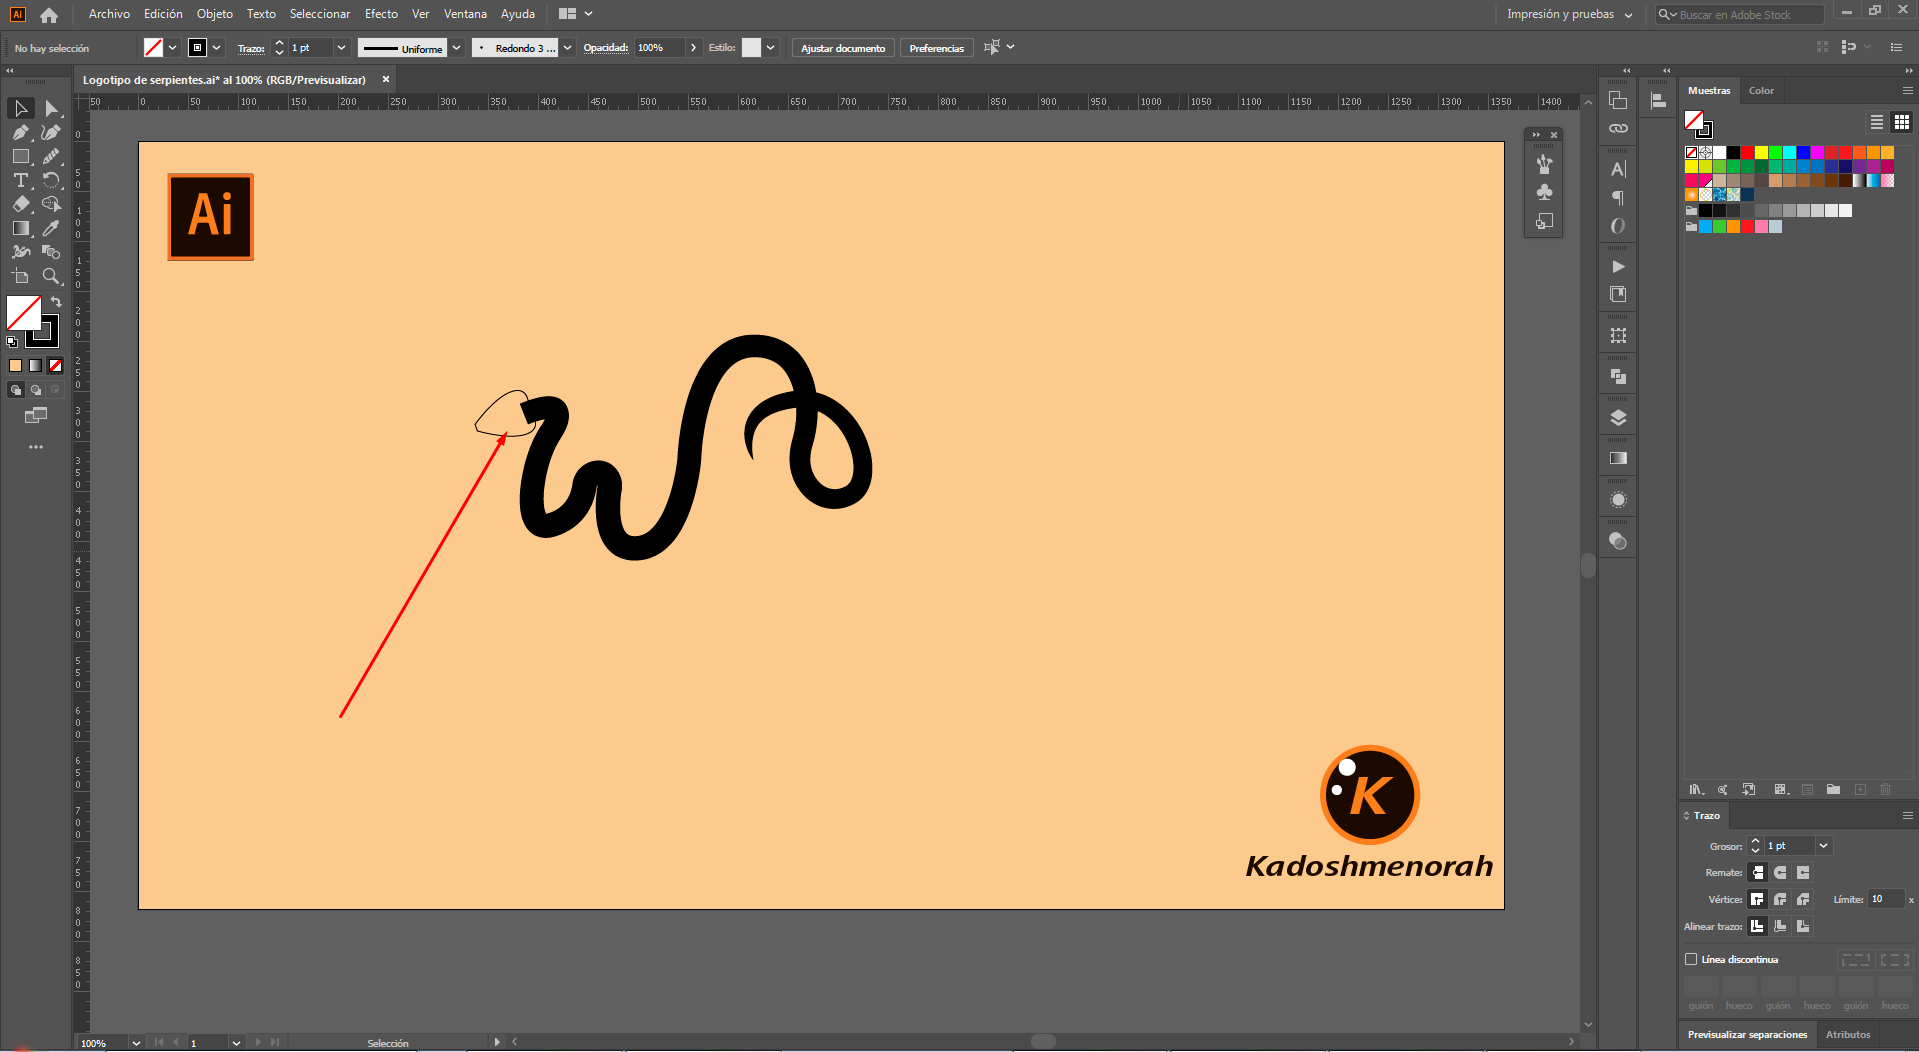This screenshot has width=1919, height=1052.
Task: Open the Paragraph panel icon
Action: [x=1618, y=198]
